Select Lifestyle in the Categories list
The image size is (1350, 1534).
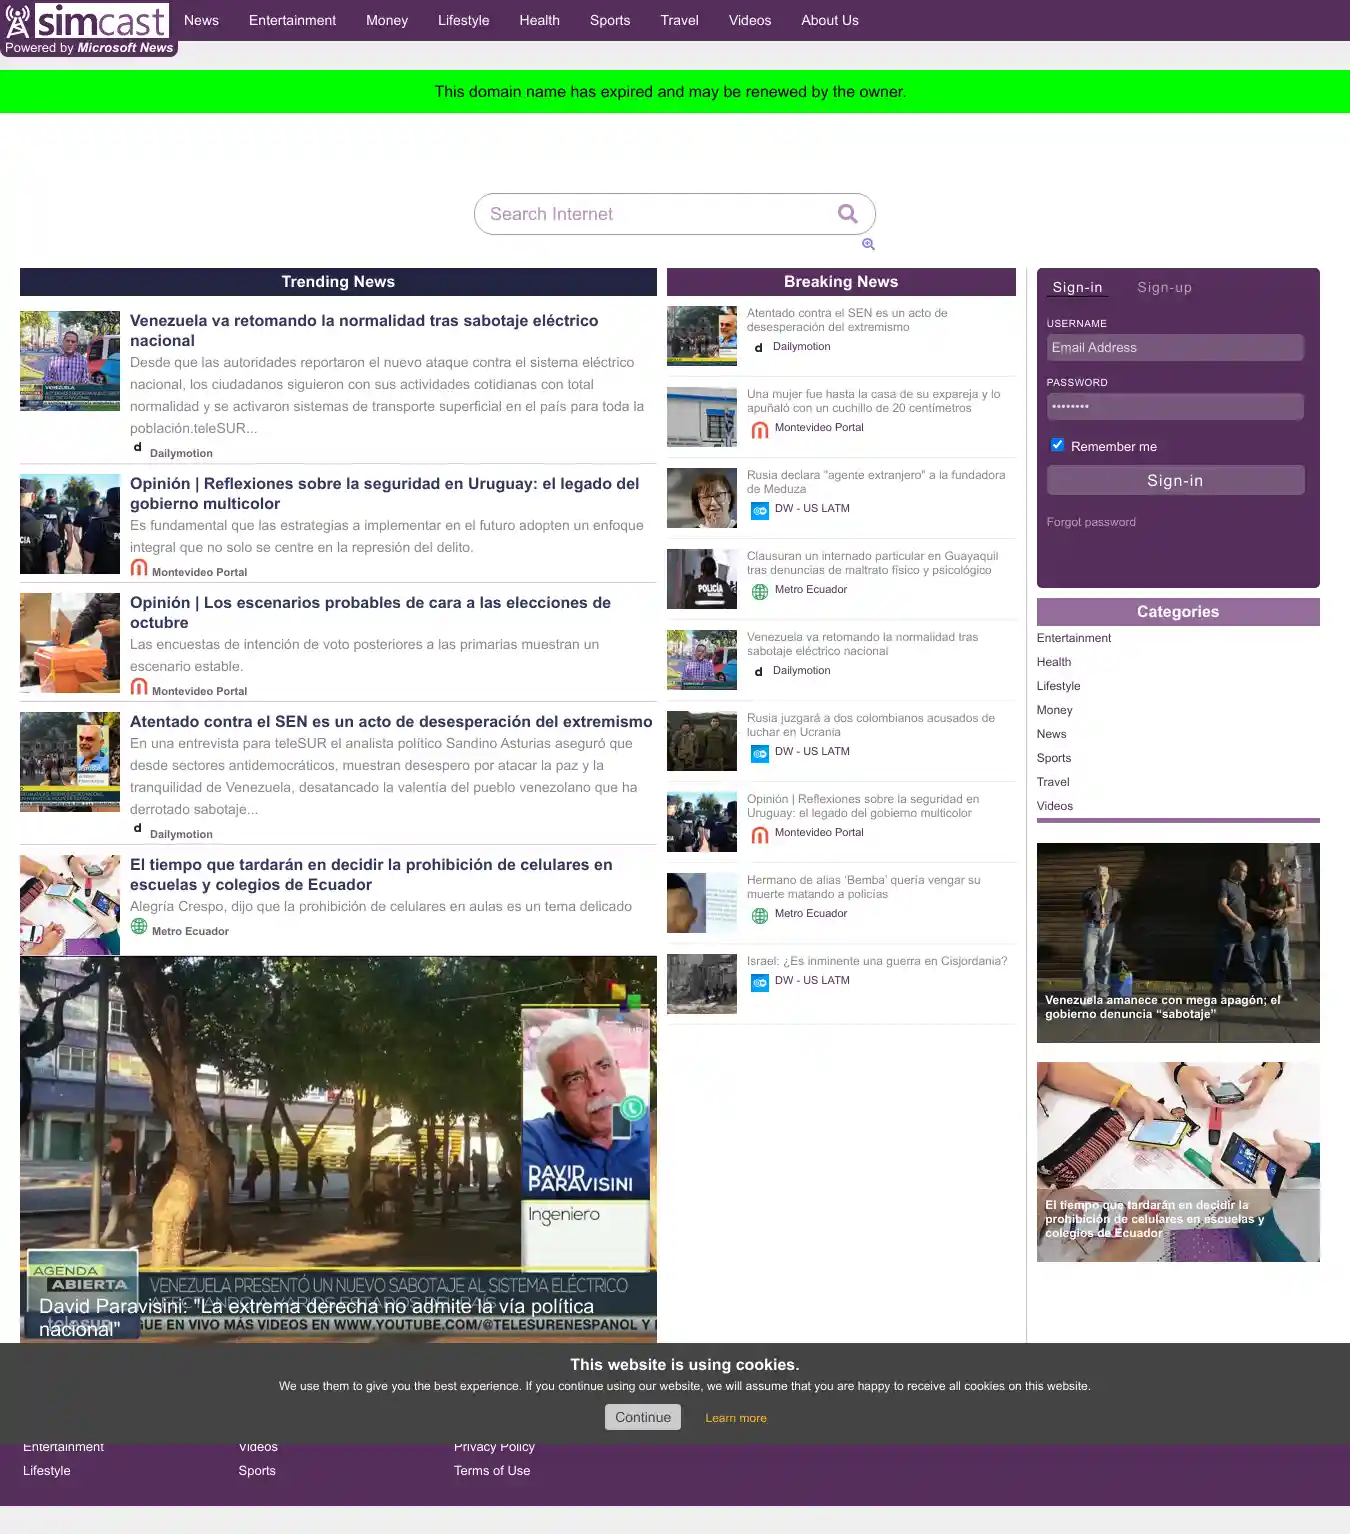pos(1058,686)
